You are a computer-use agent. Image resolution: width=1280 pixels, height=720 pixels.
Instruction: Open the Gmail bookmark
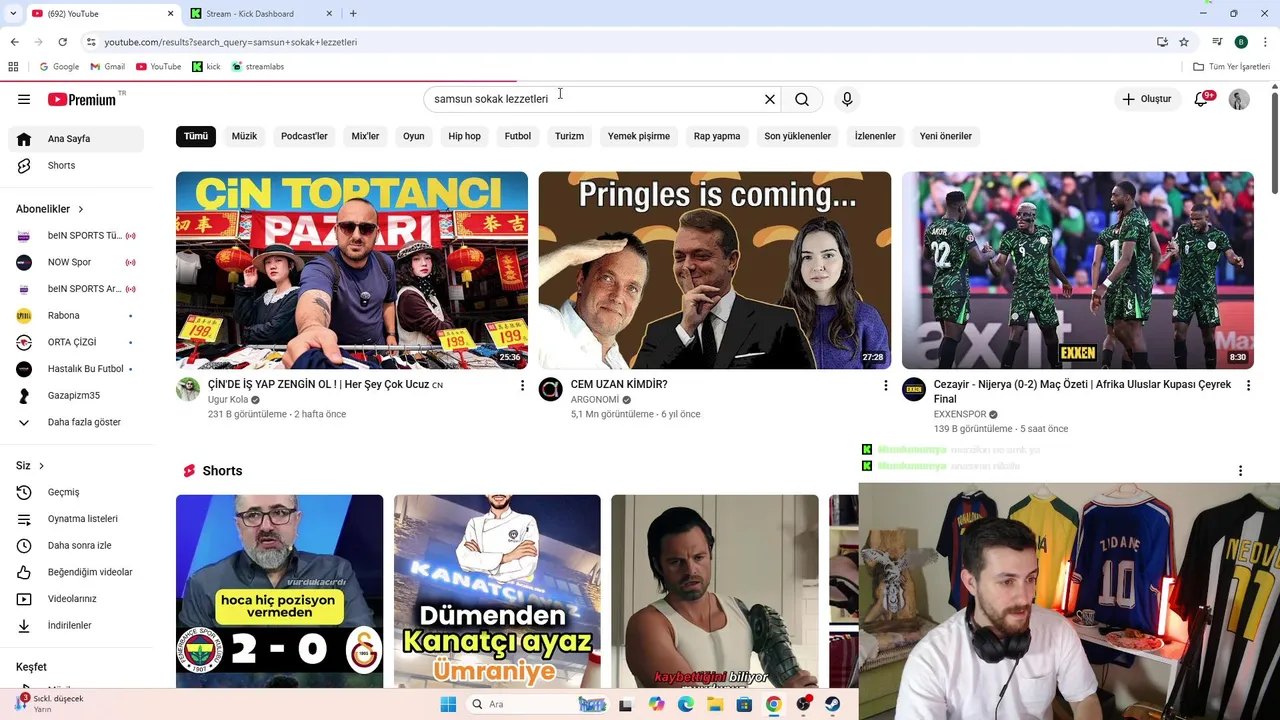point(107,67)
